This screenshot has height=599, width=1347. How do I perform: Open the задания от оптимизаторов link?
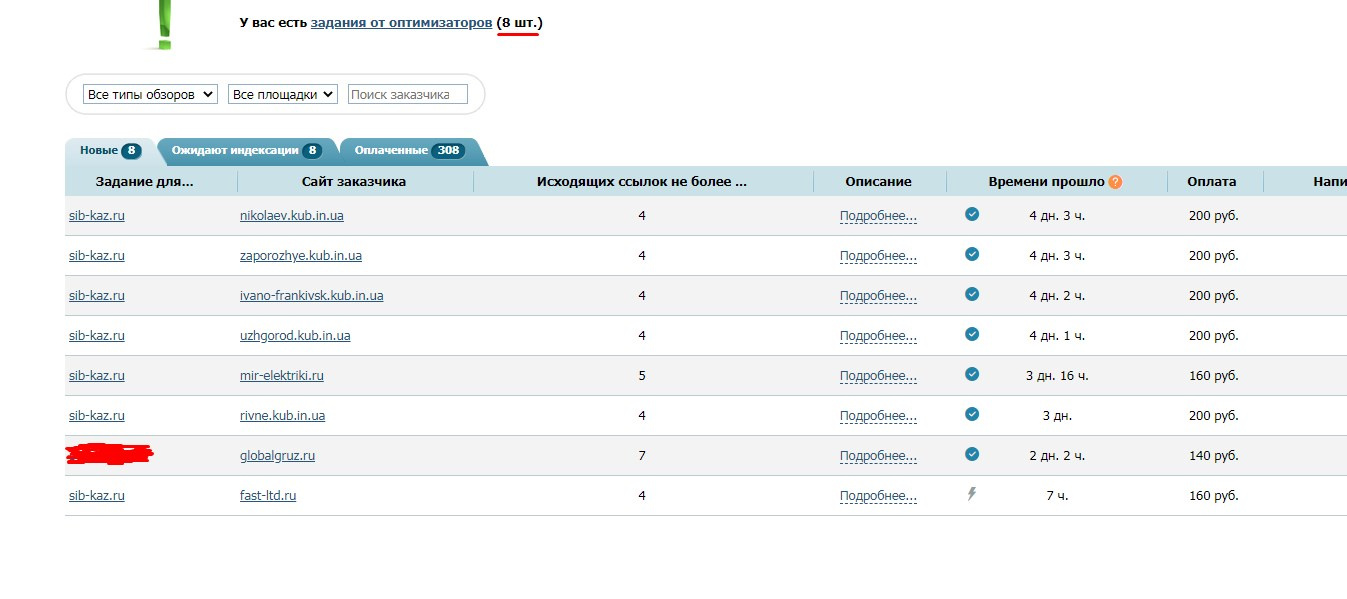401,22
